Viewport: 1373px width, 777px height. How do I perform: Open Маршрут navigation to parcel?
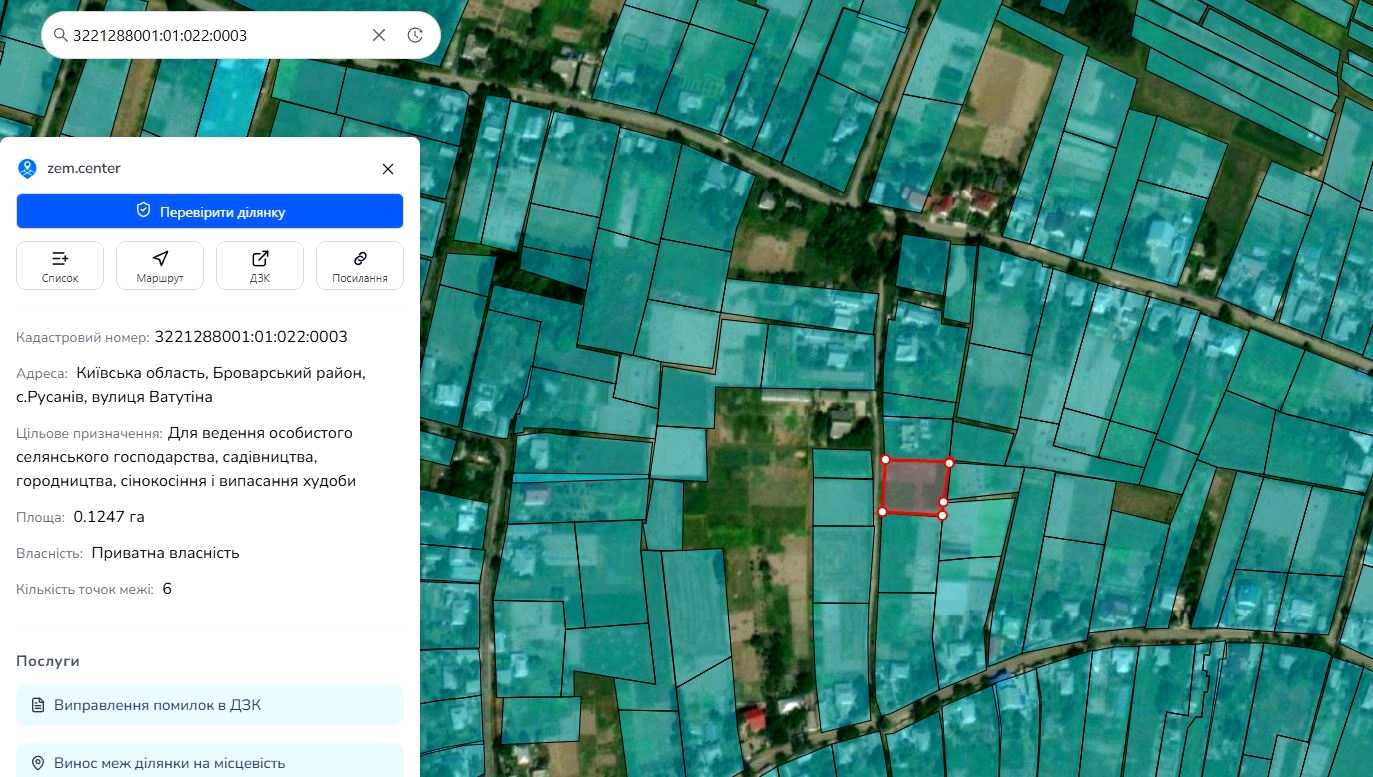point(160,266)
